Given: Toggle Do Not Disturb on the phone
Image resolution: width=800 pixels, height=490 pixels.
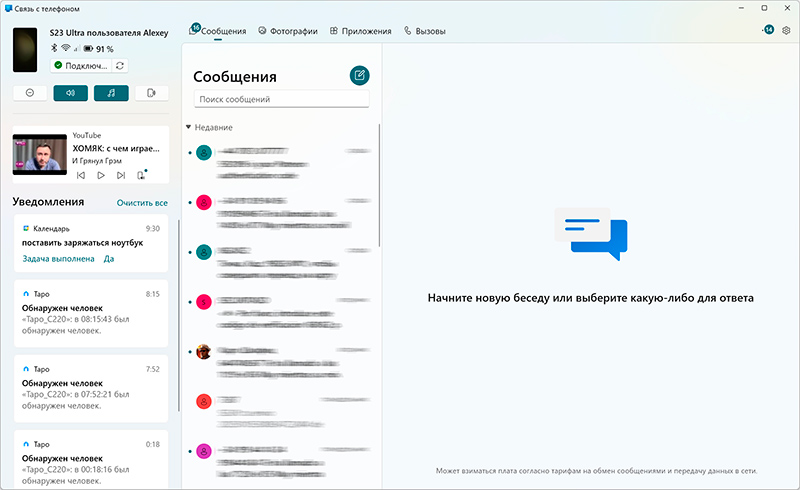Looking at the screenshot, I should pyautogui.click(x=30, y=93).
